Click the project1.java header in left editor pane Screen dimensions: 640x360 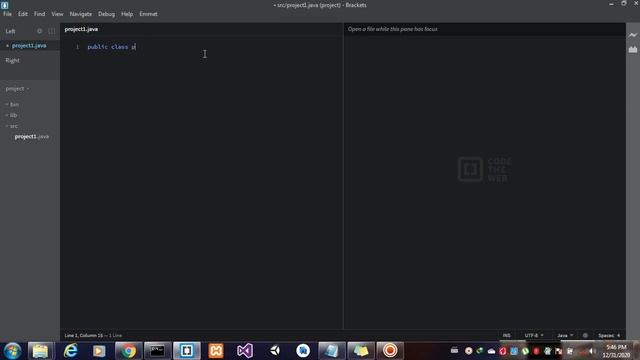(81, 29)
